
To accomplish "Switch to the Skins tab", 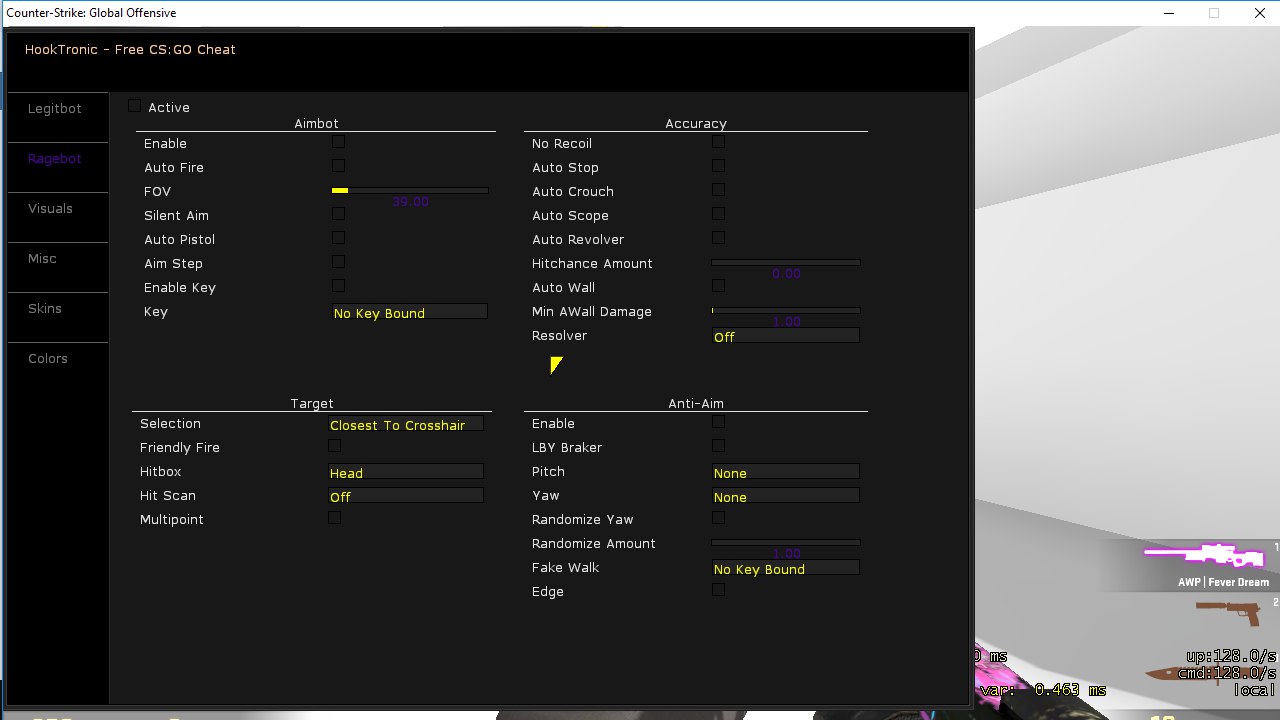I will pyautogui.click(x=45, y=308).
